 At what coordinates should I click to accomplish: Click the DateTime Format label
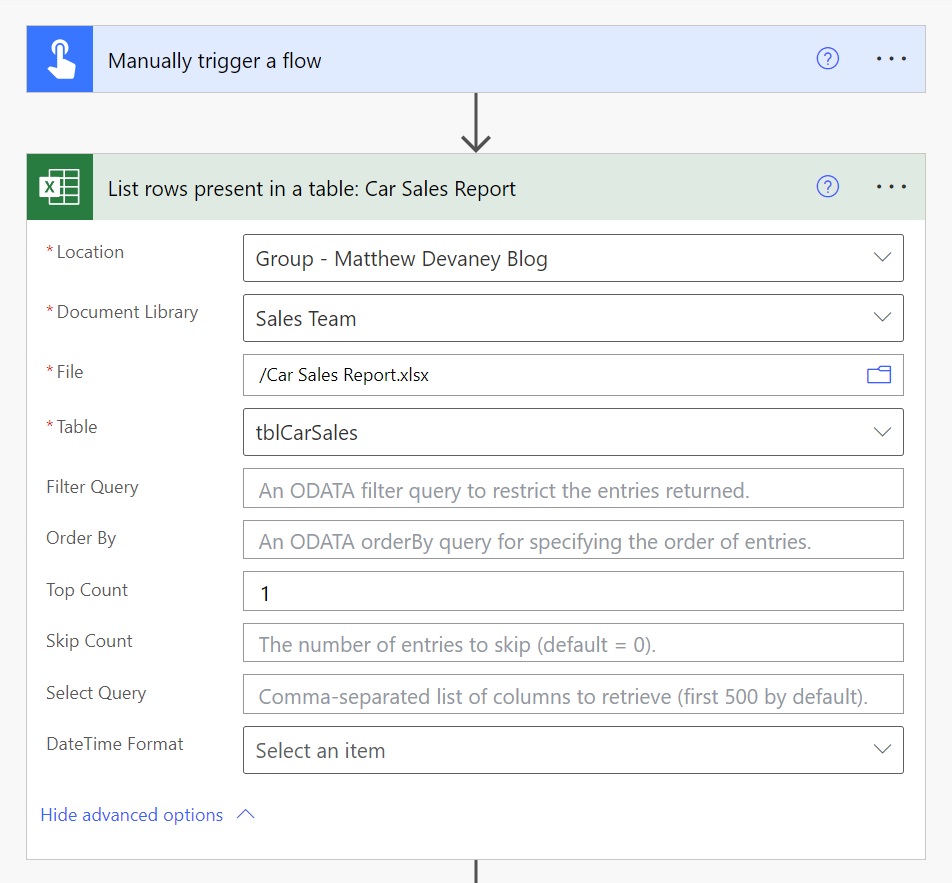(115, 744)
